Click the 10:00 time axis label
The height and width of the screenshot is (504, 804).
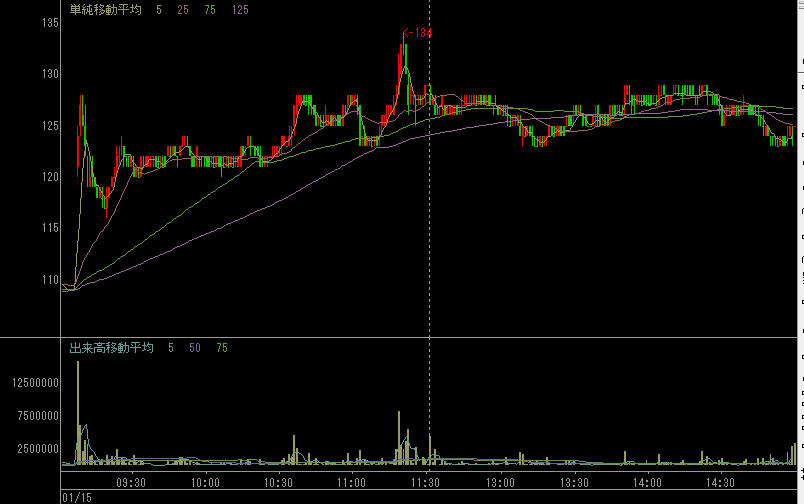coord(205,481)
